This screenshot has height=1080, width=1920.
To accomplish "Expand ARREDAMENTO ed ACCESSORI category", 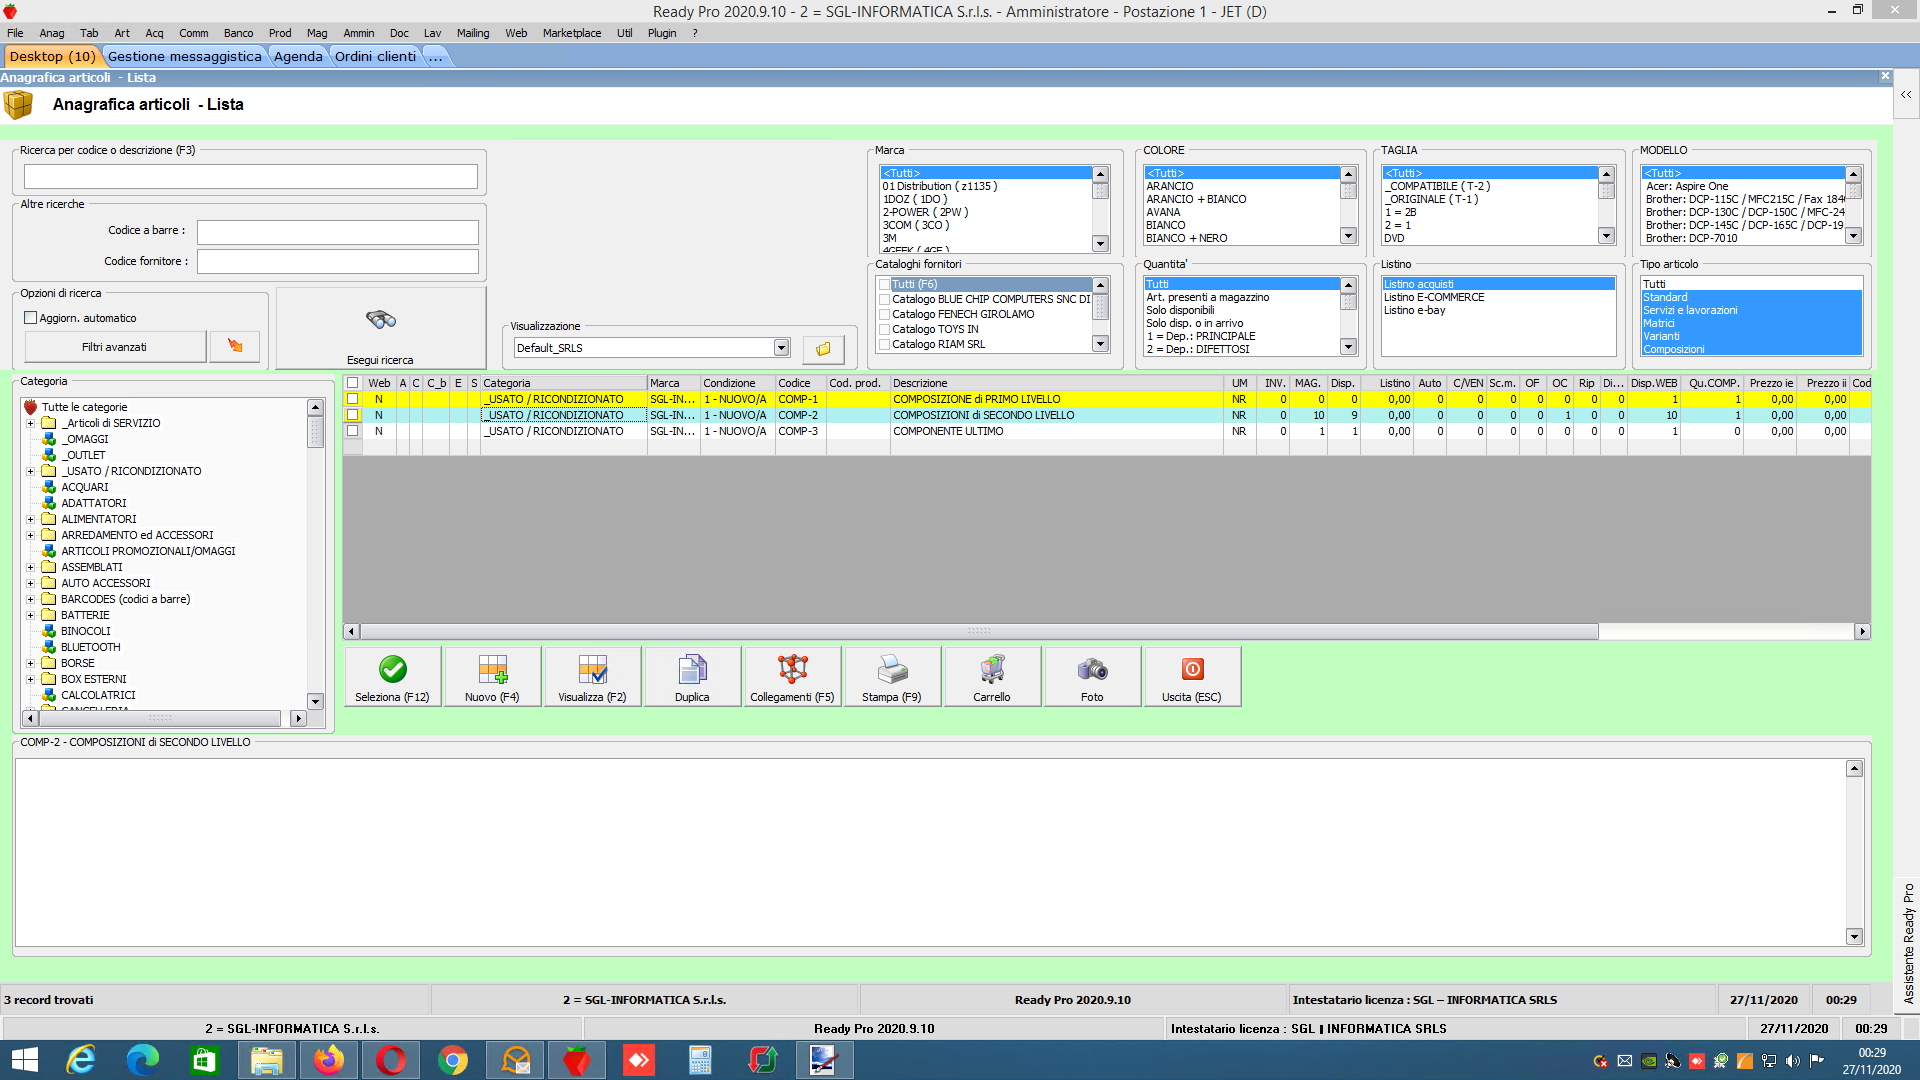I will 30,535.
